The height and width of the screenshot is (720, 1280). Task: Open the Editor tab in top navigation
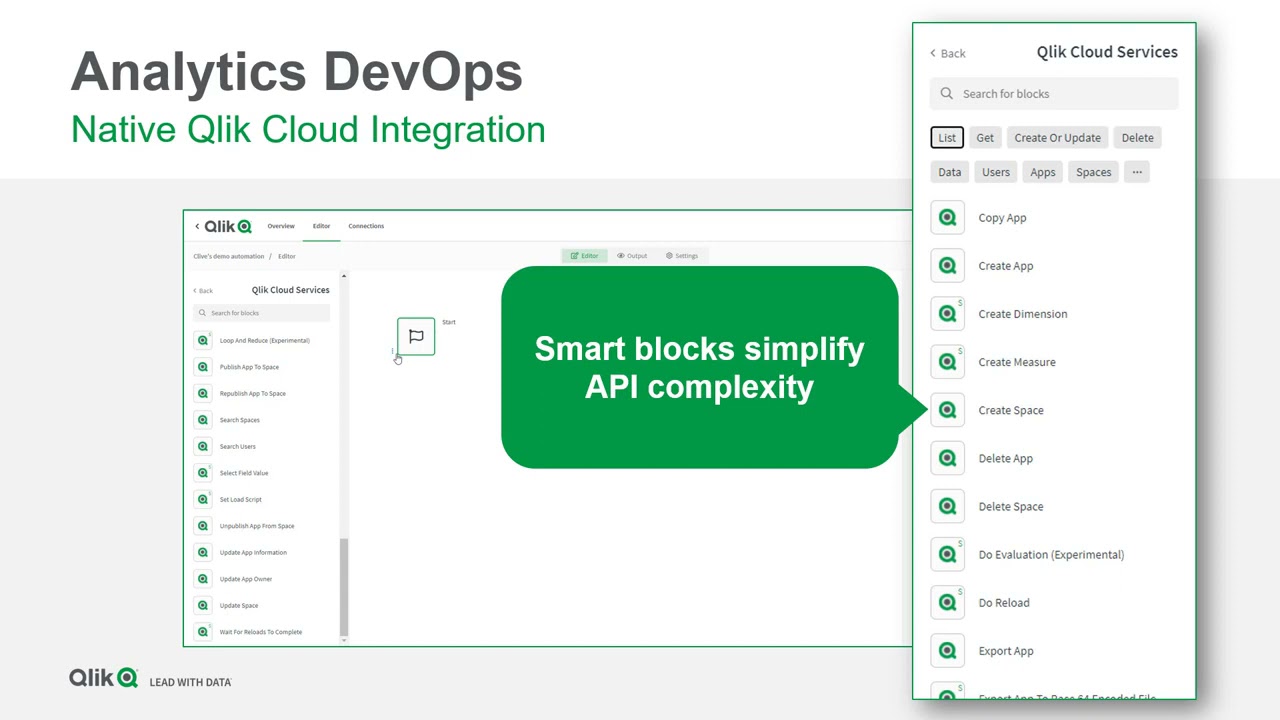[321, 226]
